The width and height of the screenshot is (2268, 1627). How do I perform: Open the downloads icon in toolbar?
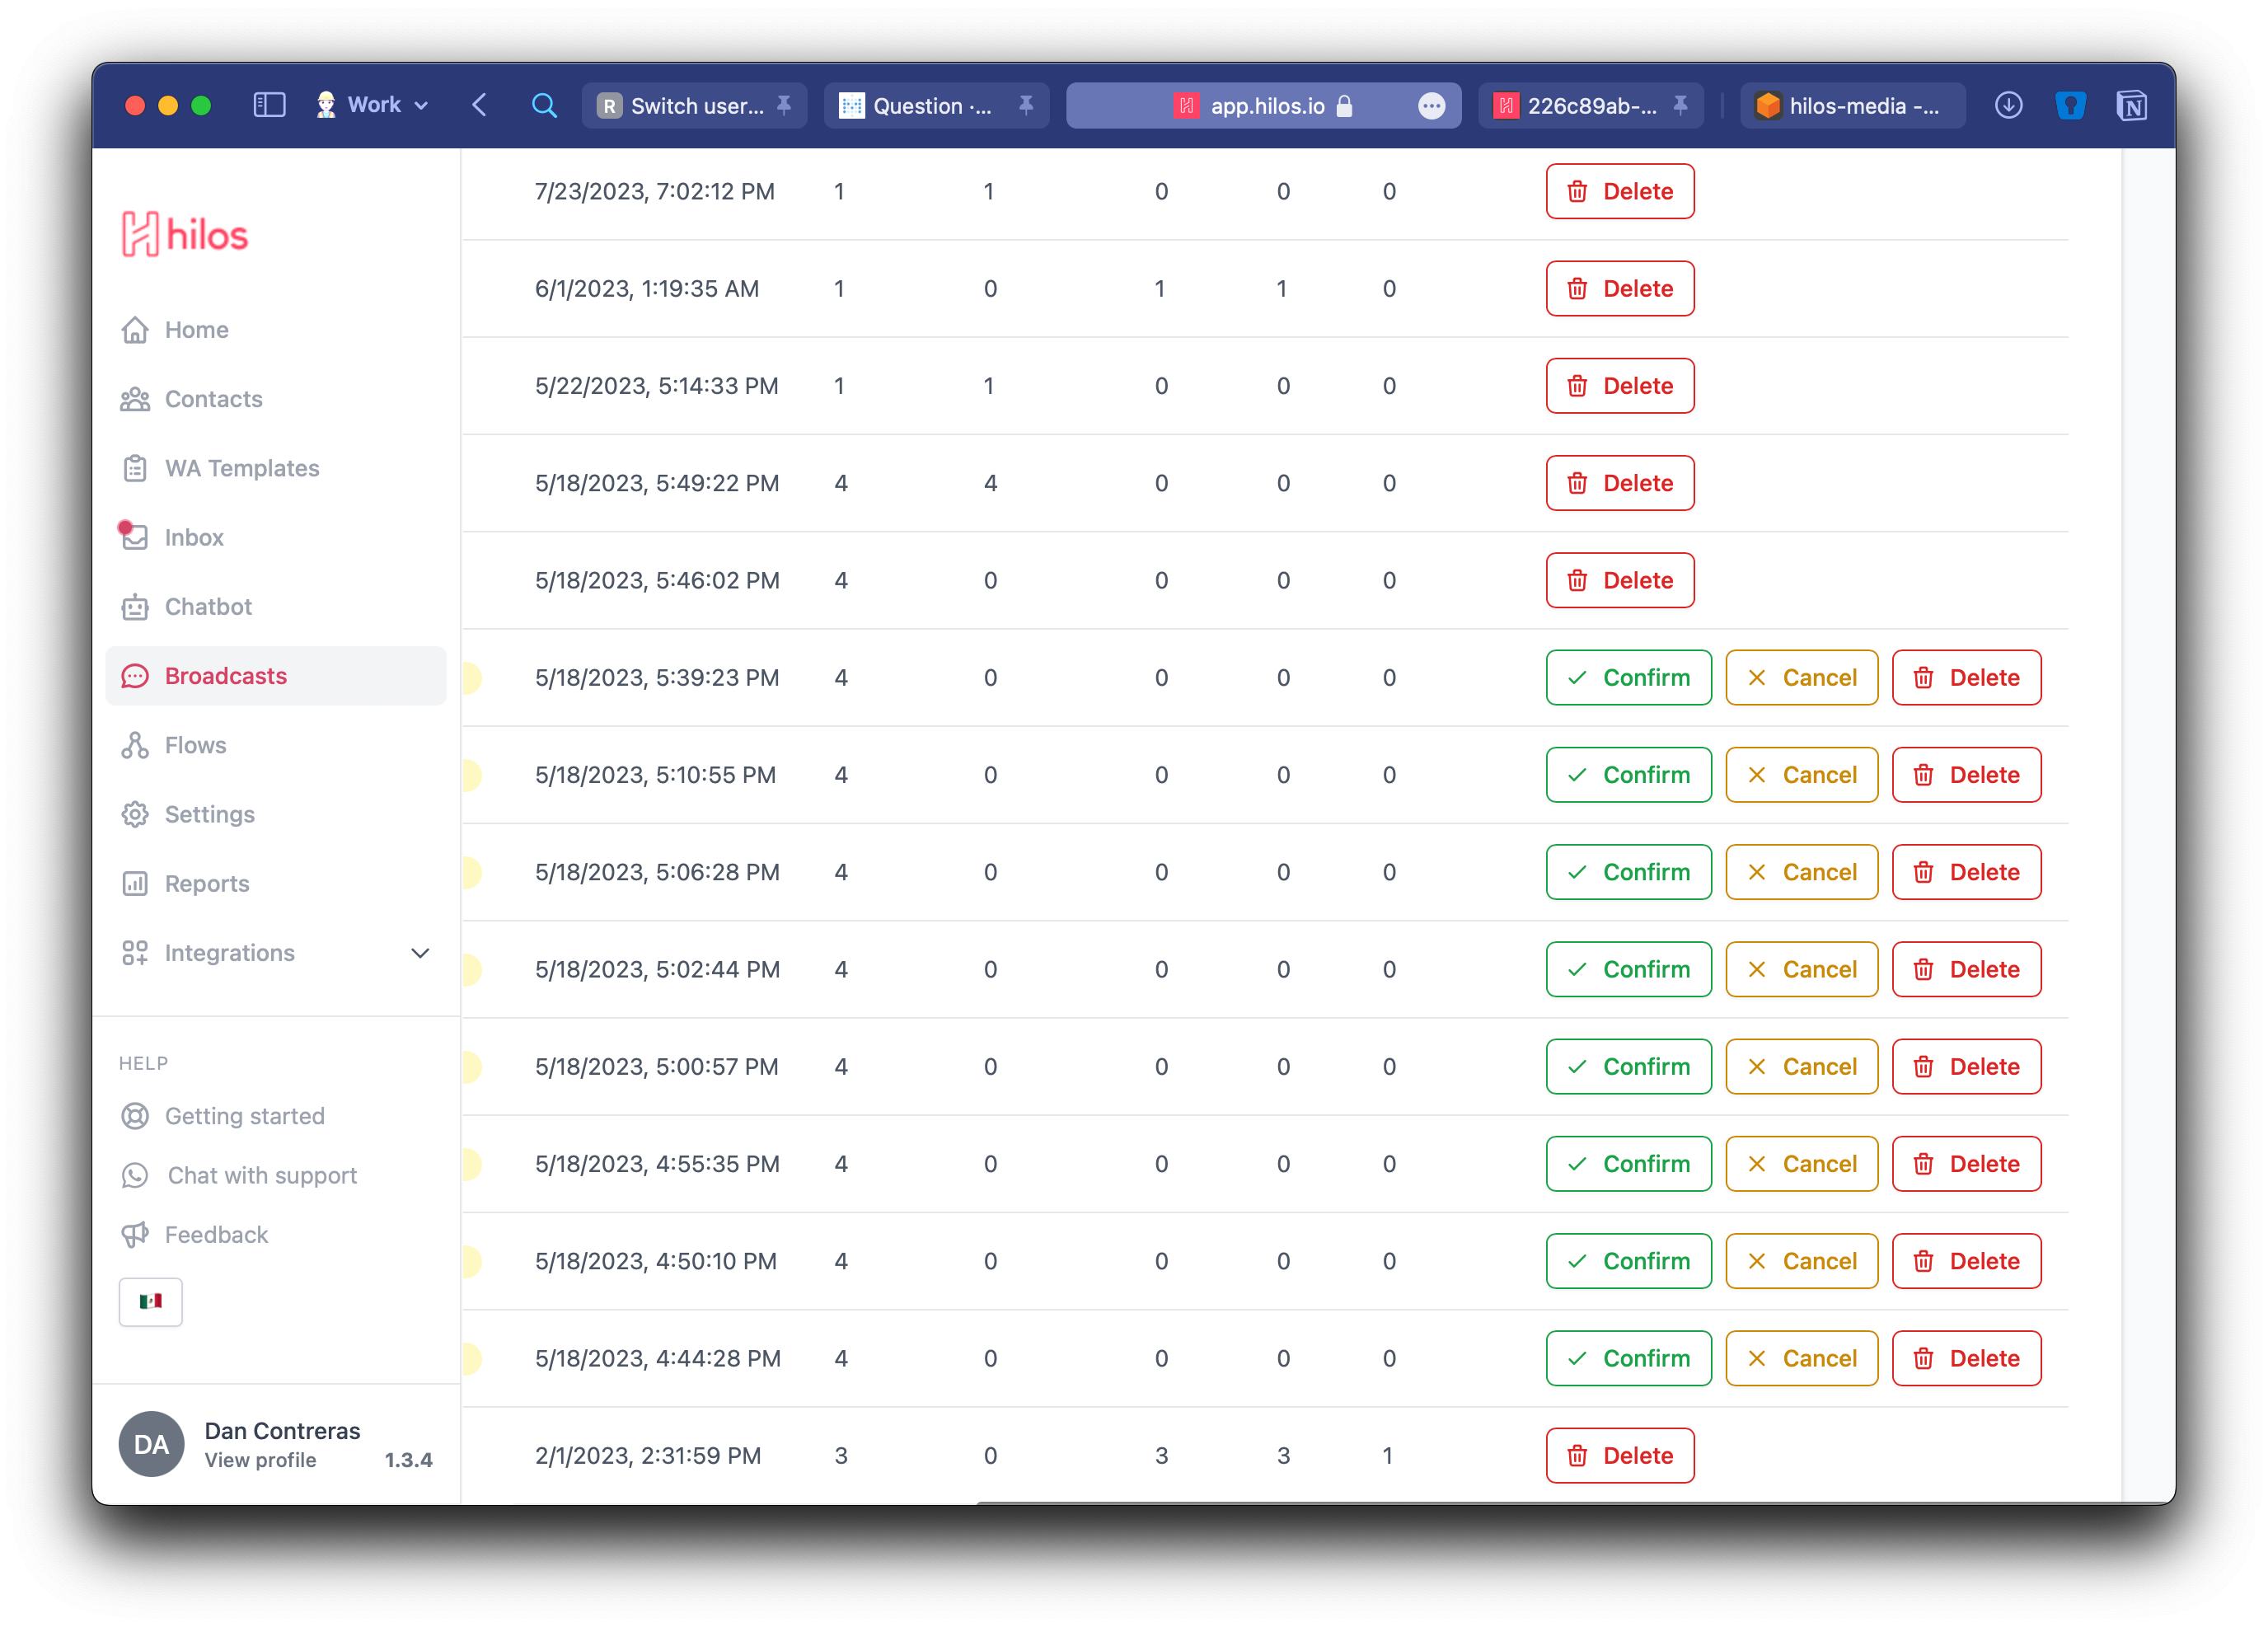tap(2008, 105)
